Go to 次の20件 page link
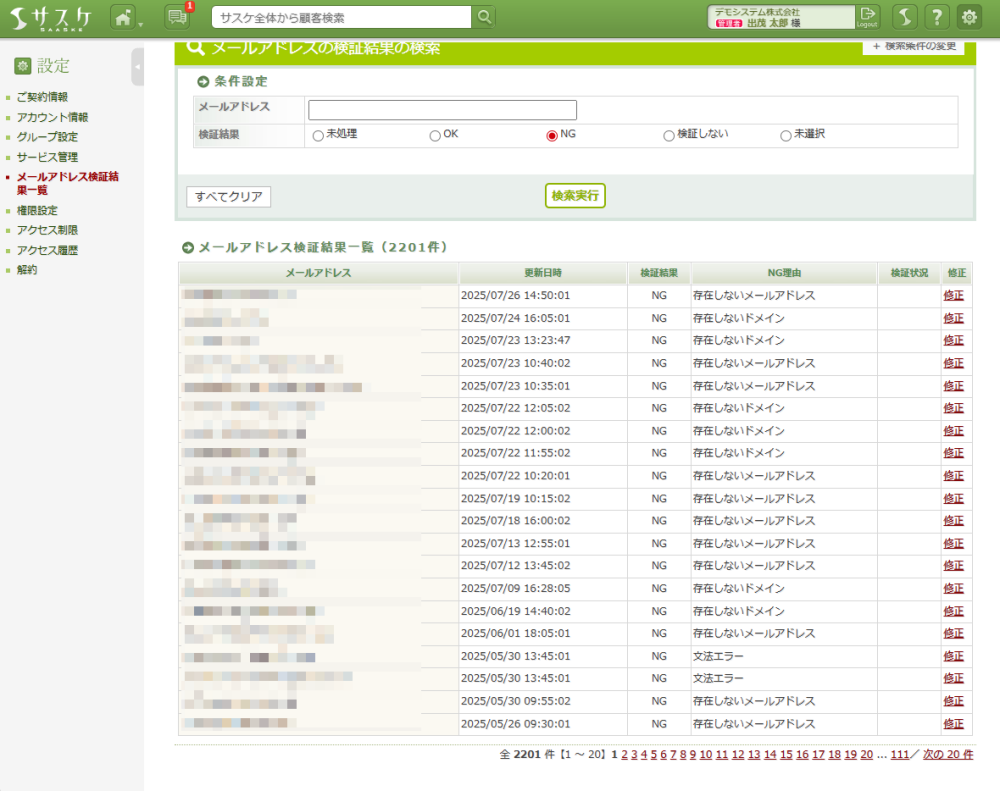This screenshot has width=1000, height=791. pyautogui.click(x=947, y=754)
